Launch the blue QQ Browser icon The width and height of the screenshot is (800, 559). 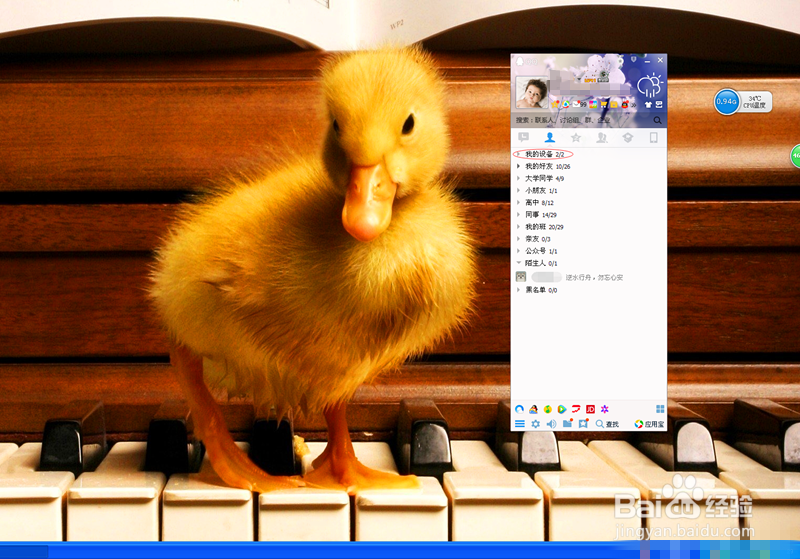pyautogui.click(x=519, y=409)
